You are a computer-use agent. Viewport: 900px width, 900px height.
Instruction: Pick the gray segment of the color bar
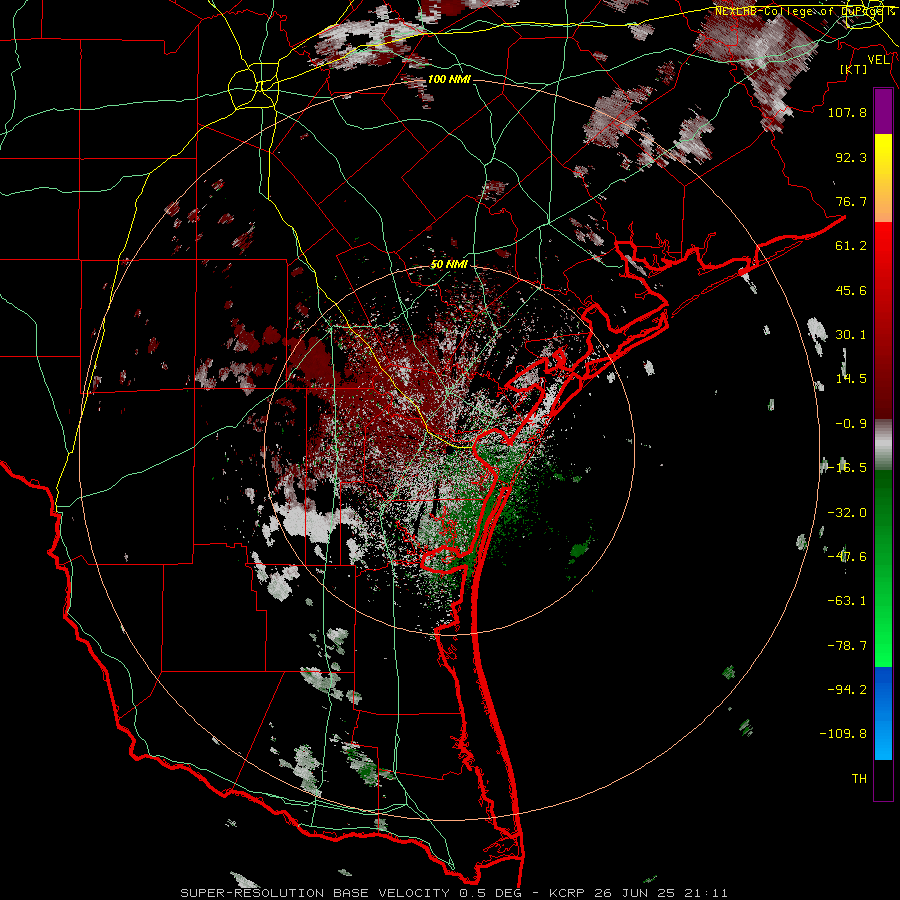(x=883, y=445)
